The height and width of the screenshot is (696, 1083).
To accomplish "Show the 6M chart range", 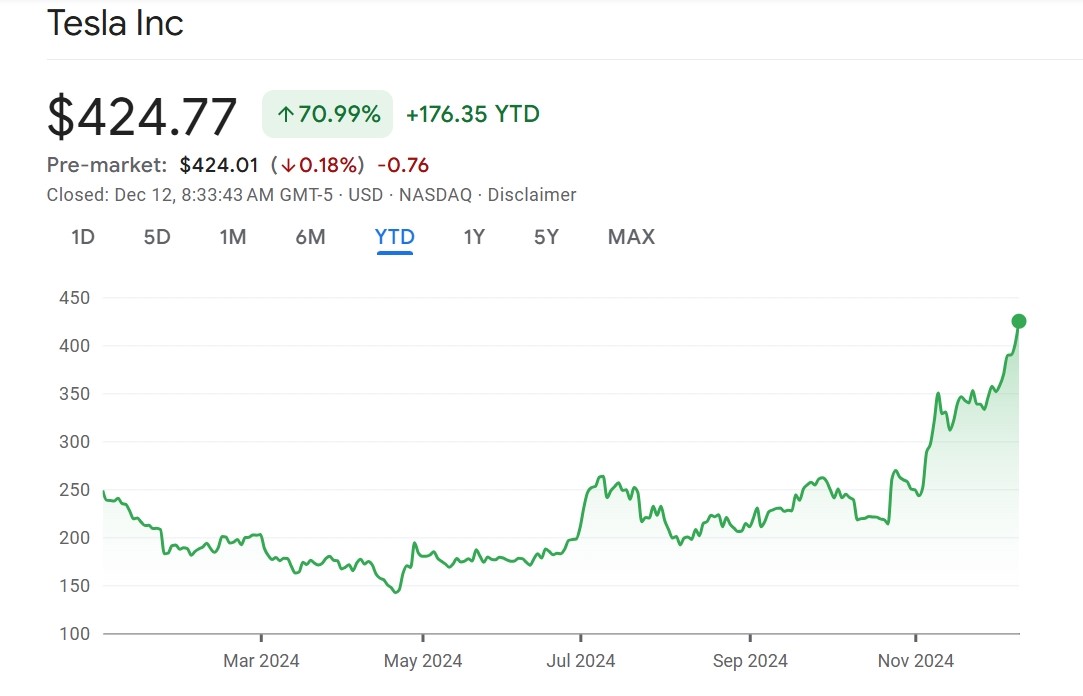I will 310,237.
